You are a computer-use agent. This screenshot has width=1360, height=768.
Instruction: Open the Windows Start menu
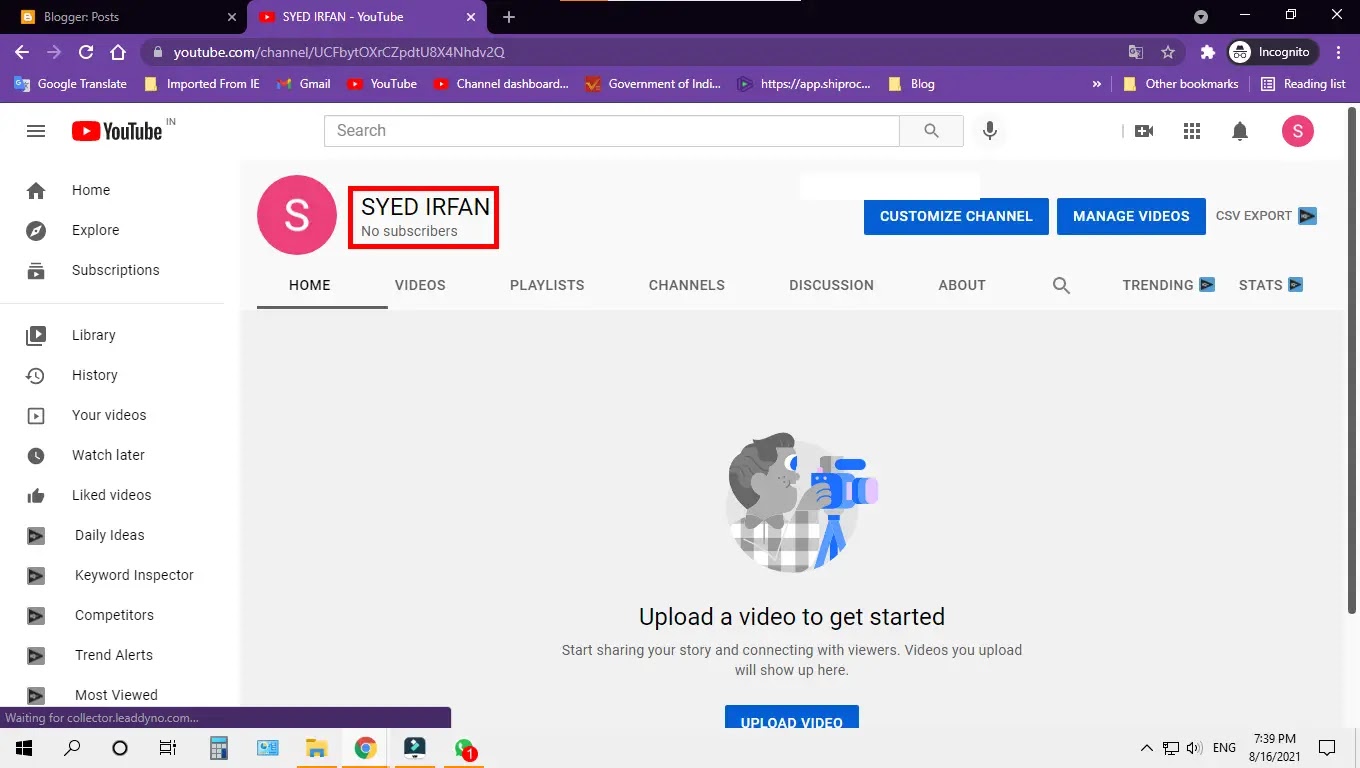click(x=22, y=748)
